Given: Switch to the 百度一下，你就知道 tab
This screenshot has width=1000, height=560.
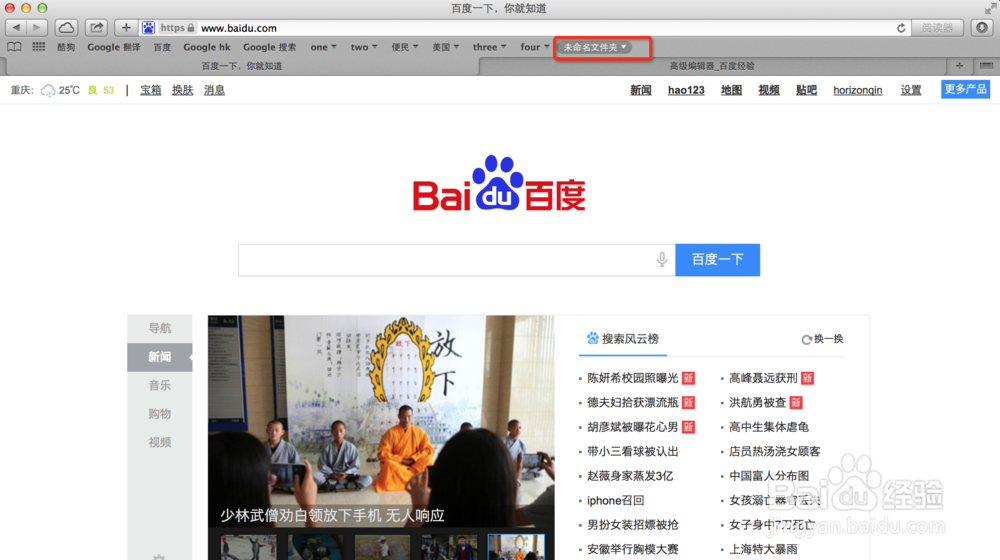Looking at the screenshot, I should pos(242,66).
